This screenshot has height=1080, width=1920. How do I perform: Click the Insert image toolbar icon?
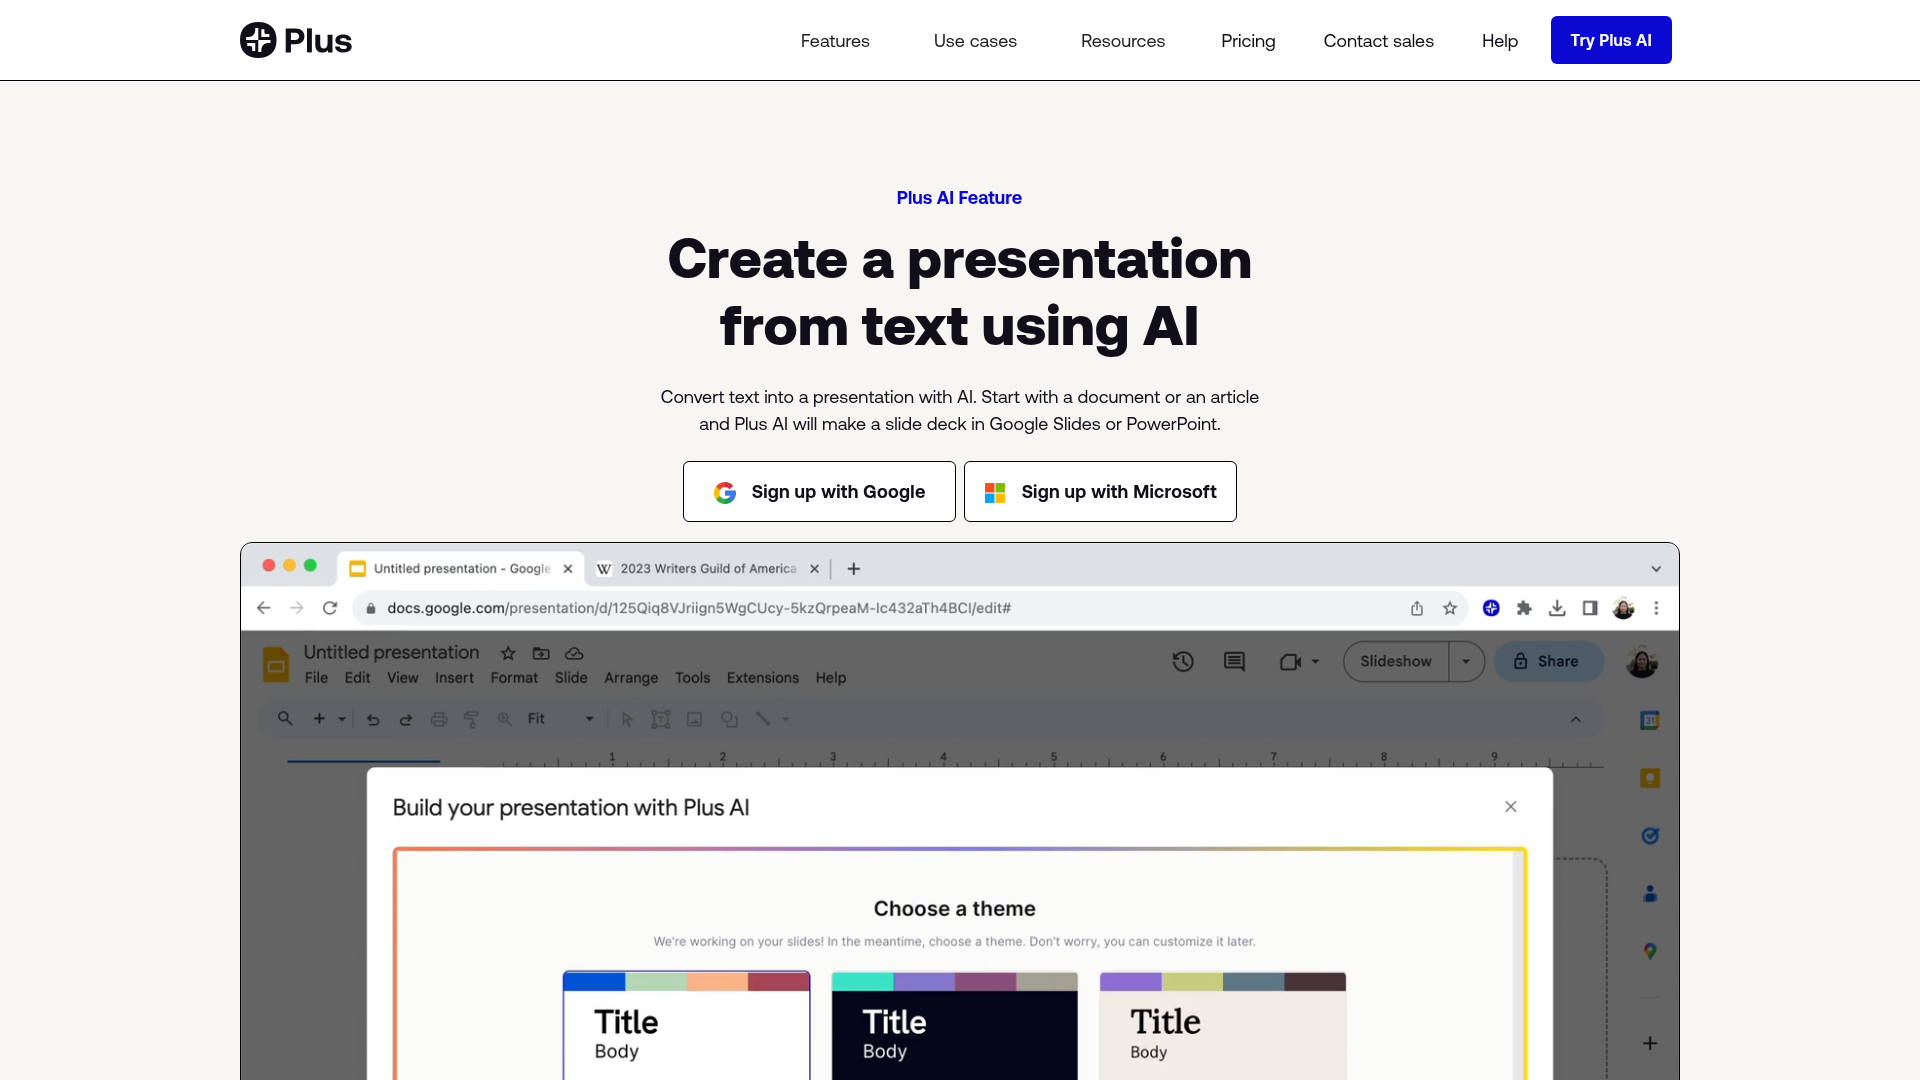pyautogui.click(x=695, y=719)
